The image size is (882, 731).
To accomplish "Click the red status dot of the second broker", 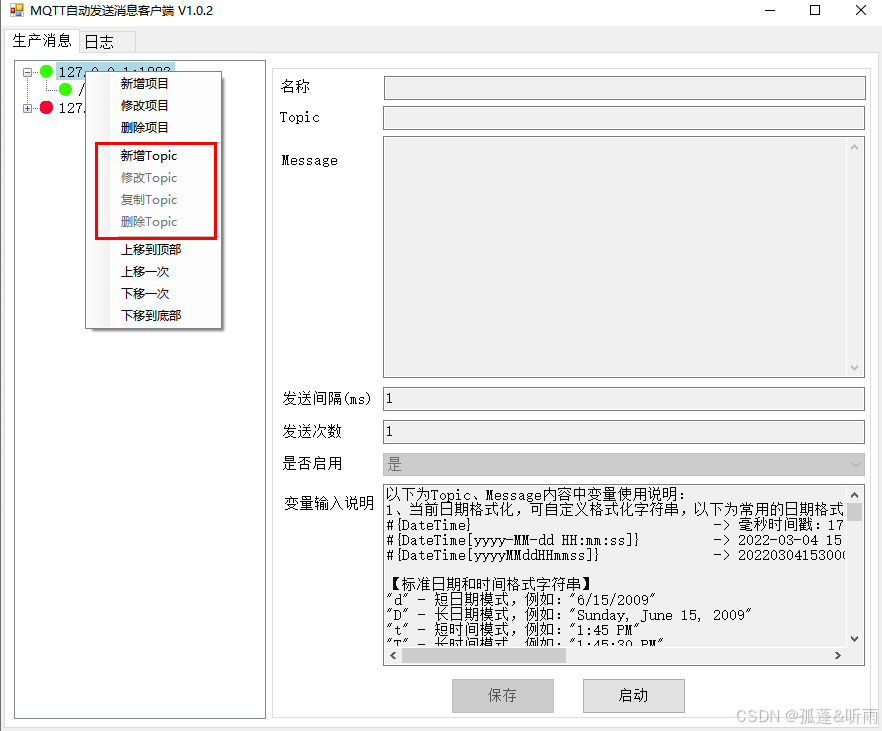I will tap(47, 107).
